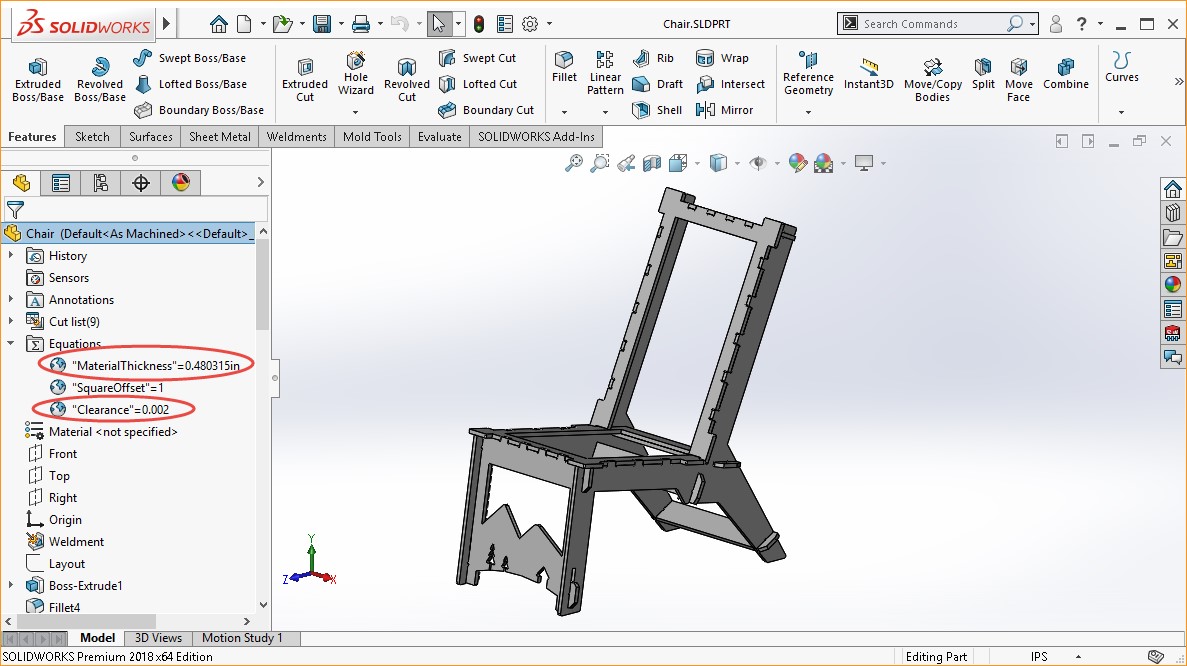1187x666 pixels.
Task: Open Options gear icon
Action: pyautogui.click(x=530, y=24)
